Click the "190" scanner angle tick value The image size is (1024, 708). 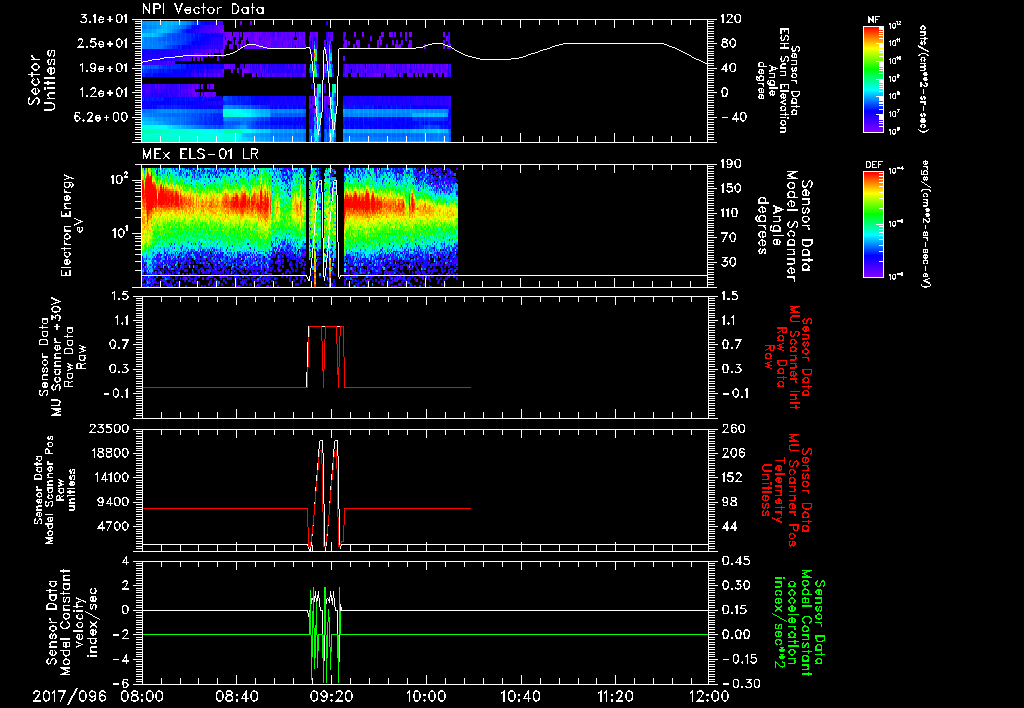pos(731,164)
